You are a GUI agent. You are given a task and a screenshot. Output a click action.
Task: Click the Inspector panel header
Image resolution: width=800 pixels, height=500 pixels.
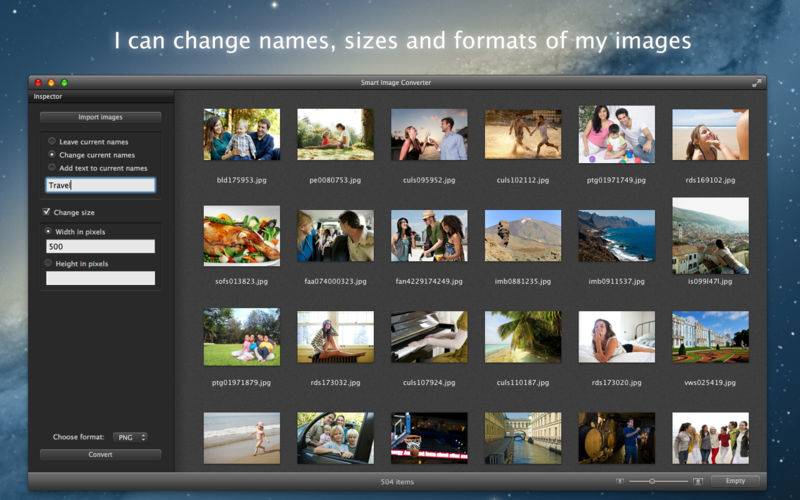point(101,96)
